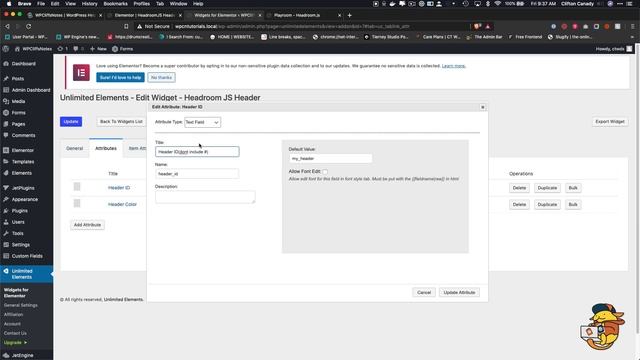Open the Media sidebar menu
This screenshot has height=360, width=640.
18,101
